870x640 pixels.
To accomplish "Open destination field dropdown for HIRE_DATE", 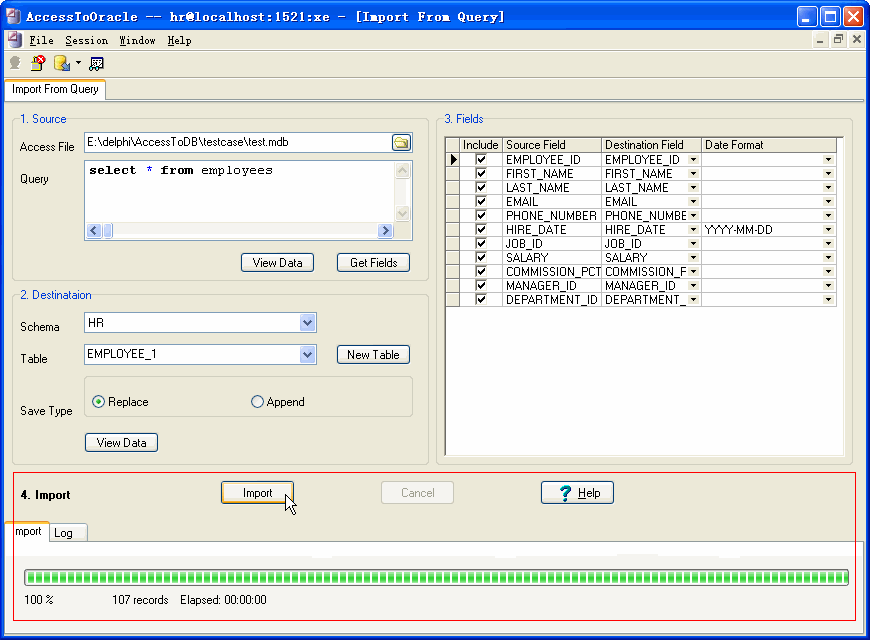I will coord(694,229).
